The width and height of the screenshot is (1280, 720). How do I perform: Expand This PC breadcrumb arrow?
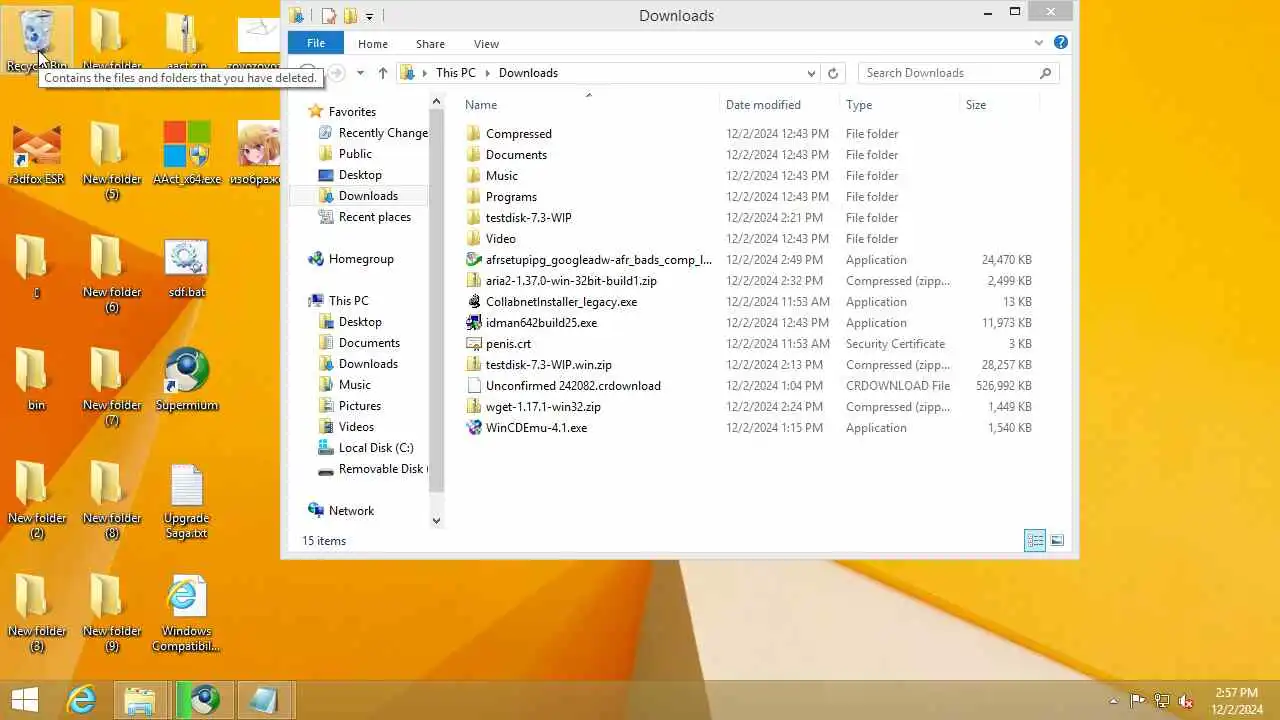tap(487, 73)
